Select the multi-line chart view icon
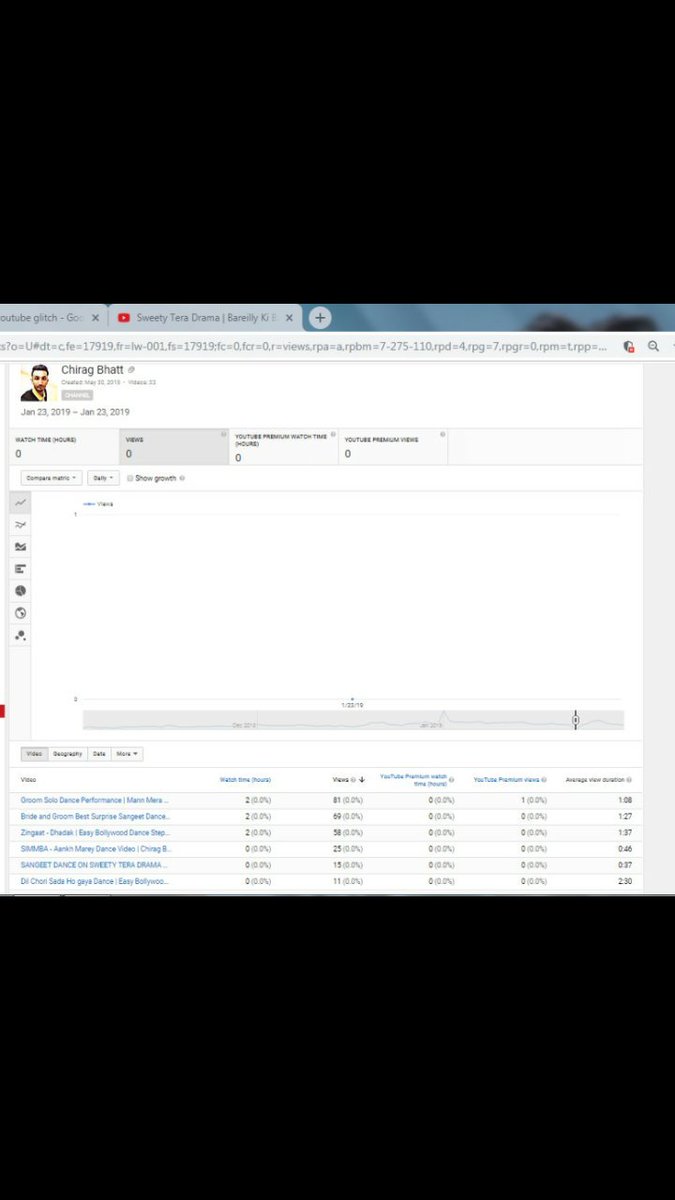 pyautogui.click(x=20, y=525)
